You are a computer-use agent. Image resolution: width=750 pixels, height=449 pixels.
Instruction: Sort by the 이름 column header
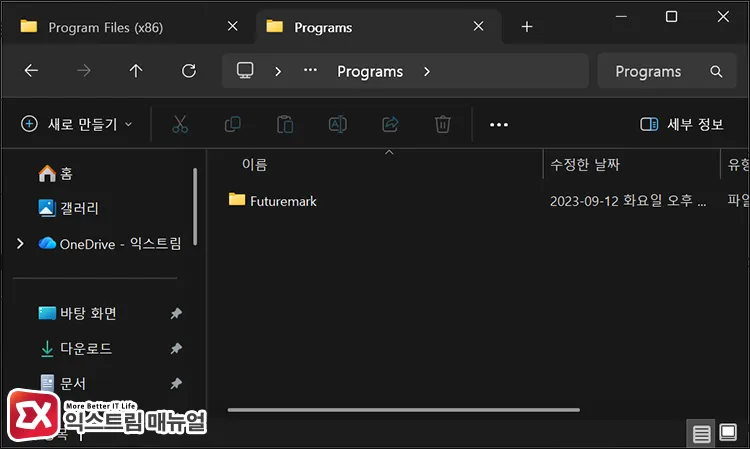pos(254,164)
